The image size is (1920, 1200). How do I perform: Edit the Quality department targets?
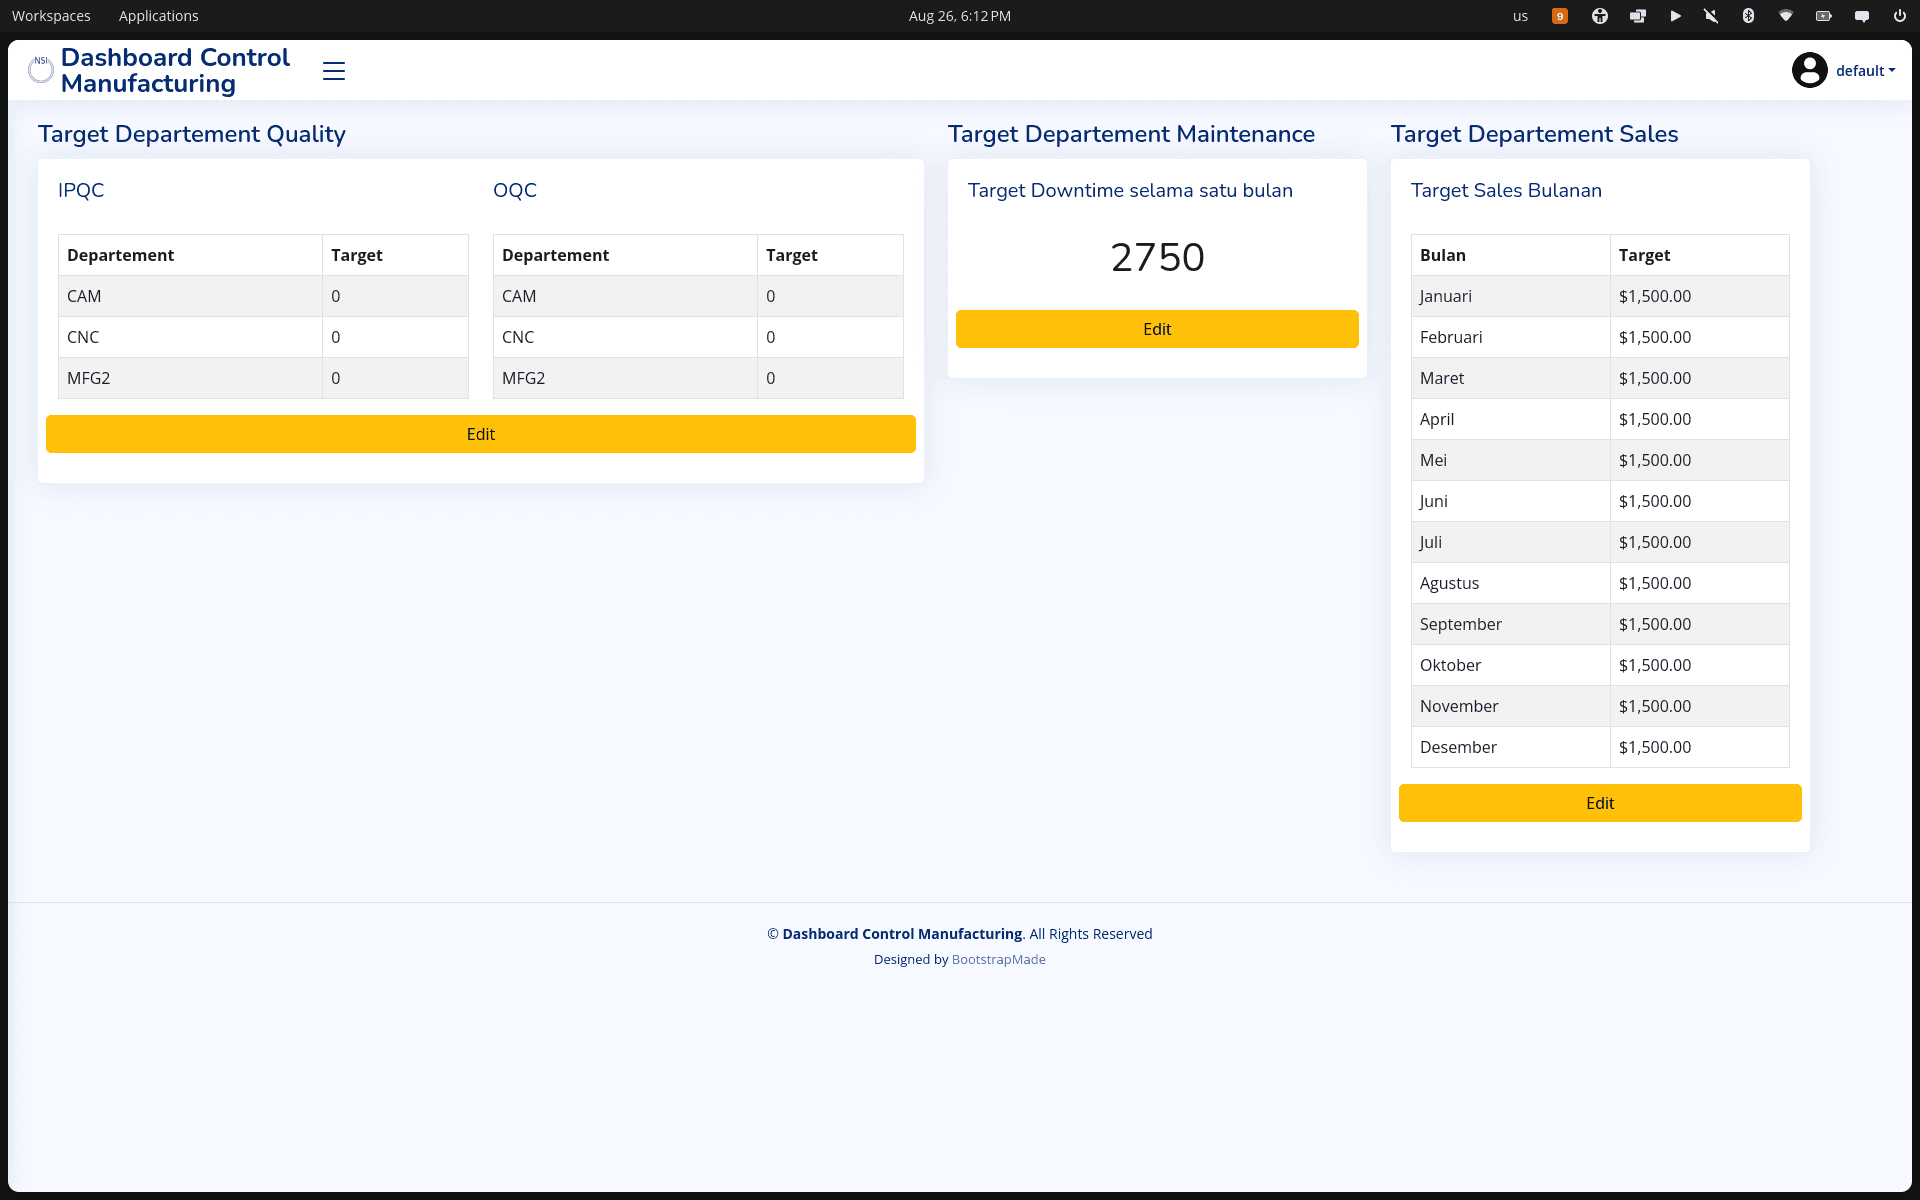(x=481, y=434)
